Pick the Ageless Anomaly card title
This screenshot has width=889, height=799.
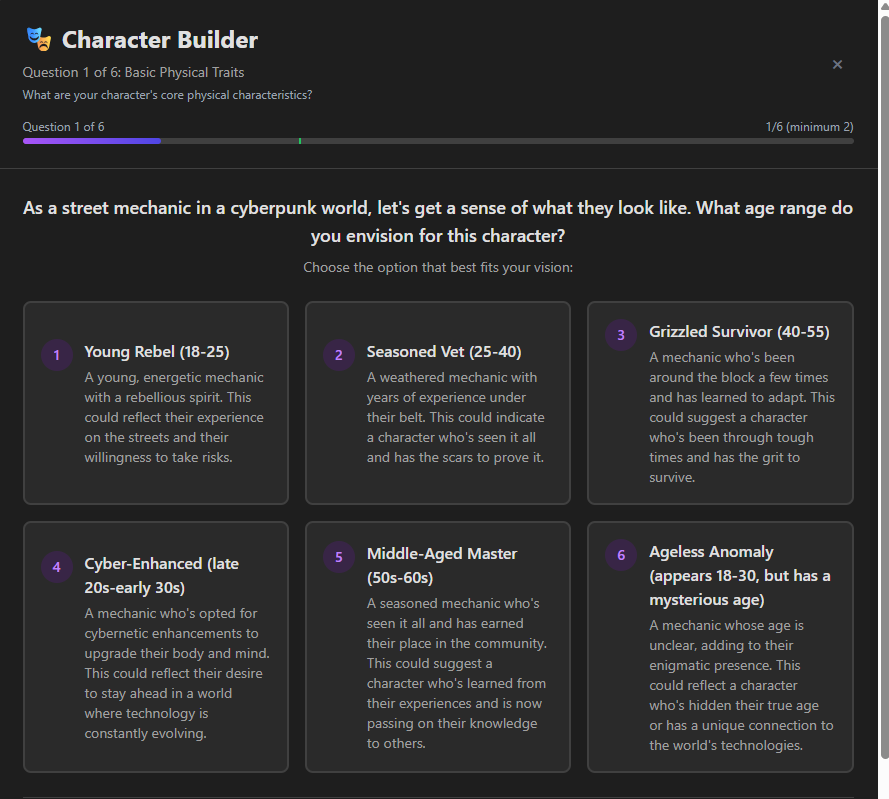(740, 575)
